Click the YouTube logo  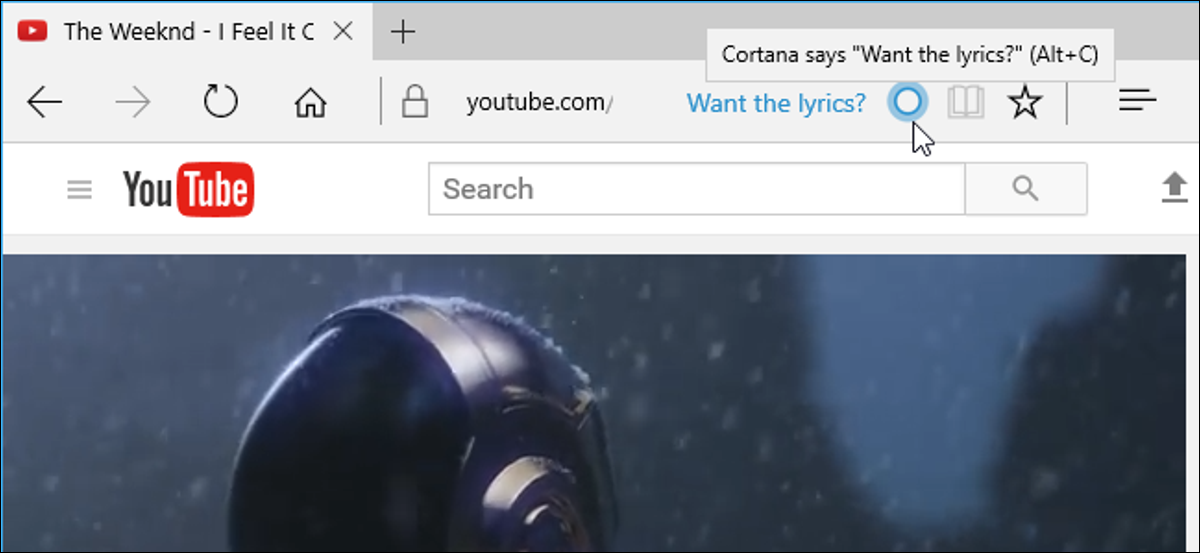point(188,189)
